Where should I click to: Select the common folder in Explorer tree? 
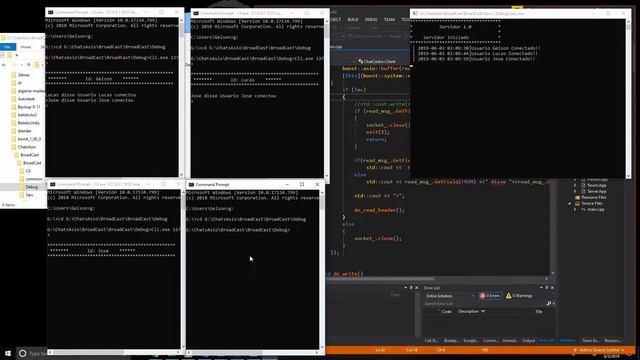(34, 179)
